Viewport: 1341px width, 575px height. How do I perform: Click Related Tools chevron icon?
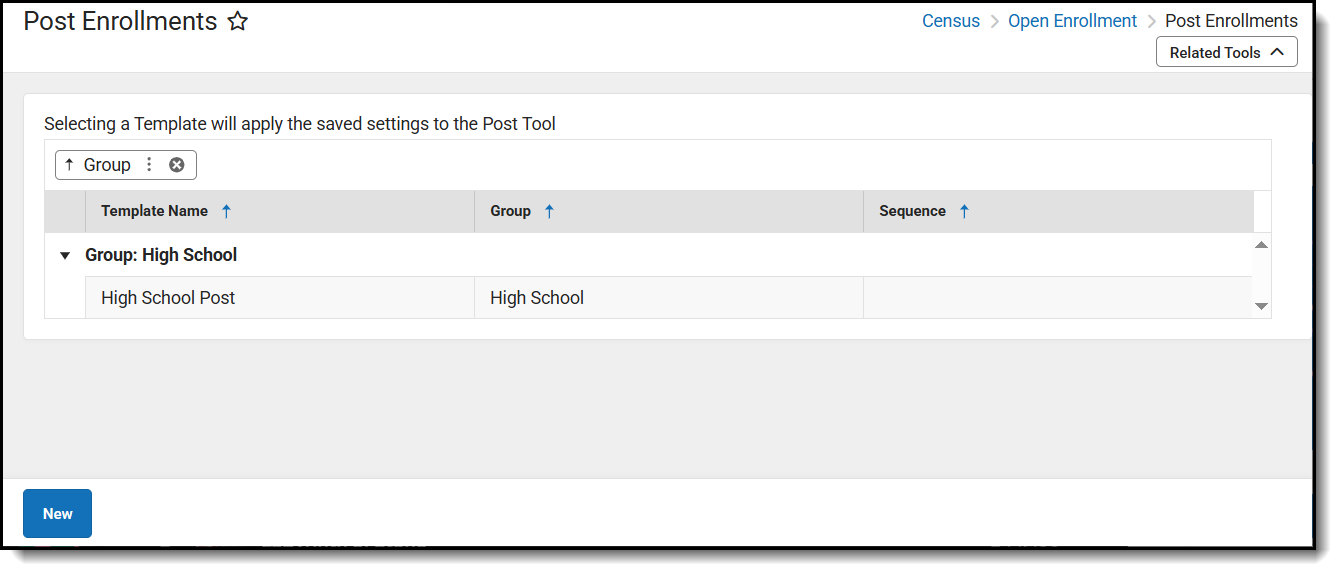[x=1277, y=52]
